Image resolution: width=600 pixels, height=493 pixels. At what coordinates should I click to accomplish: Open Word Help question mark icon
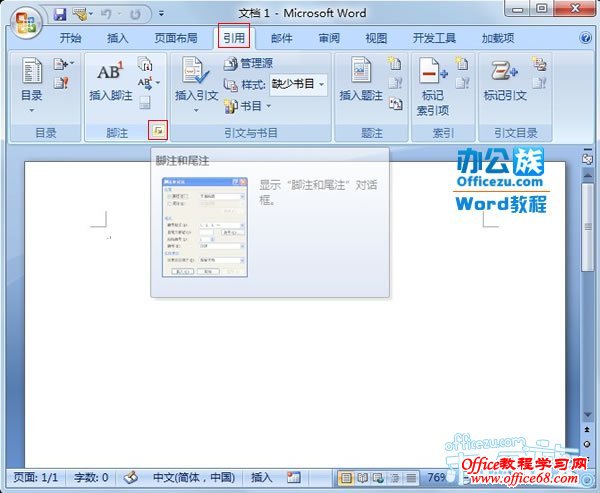[585, 38]
